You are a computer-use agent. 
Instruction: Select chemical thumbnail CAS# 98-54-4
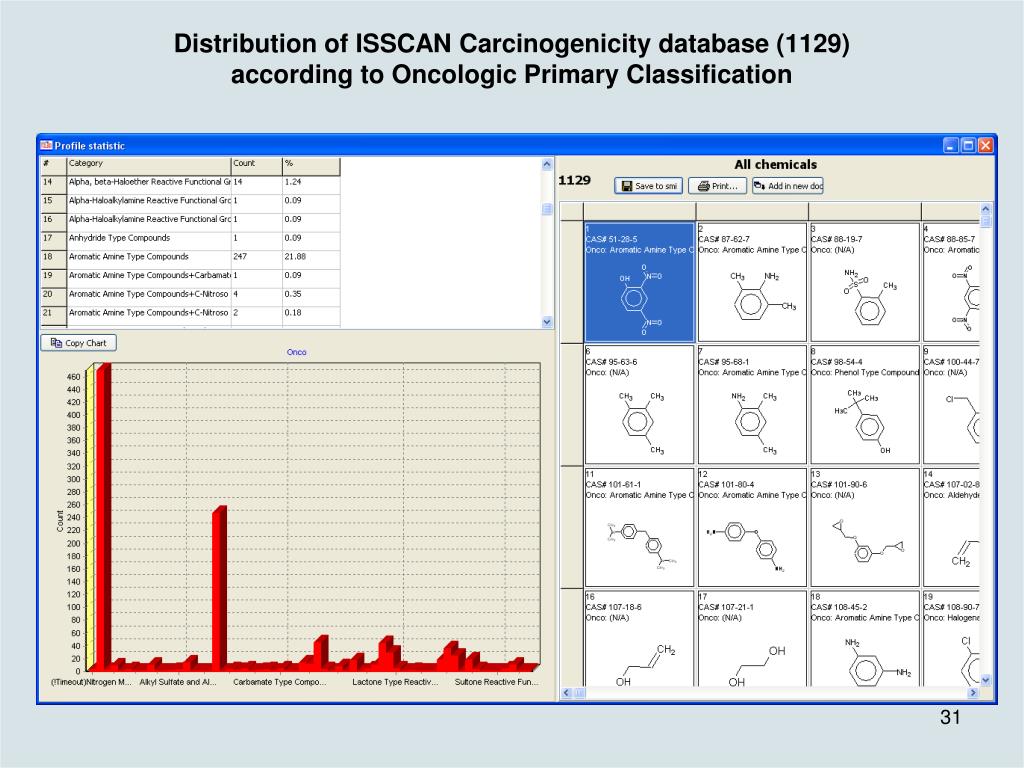[865, 405]
